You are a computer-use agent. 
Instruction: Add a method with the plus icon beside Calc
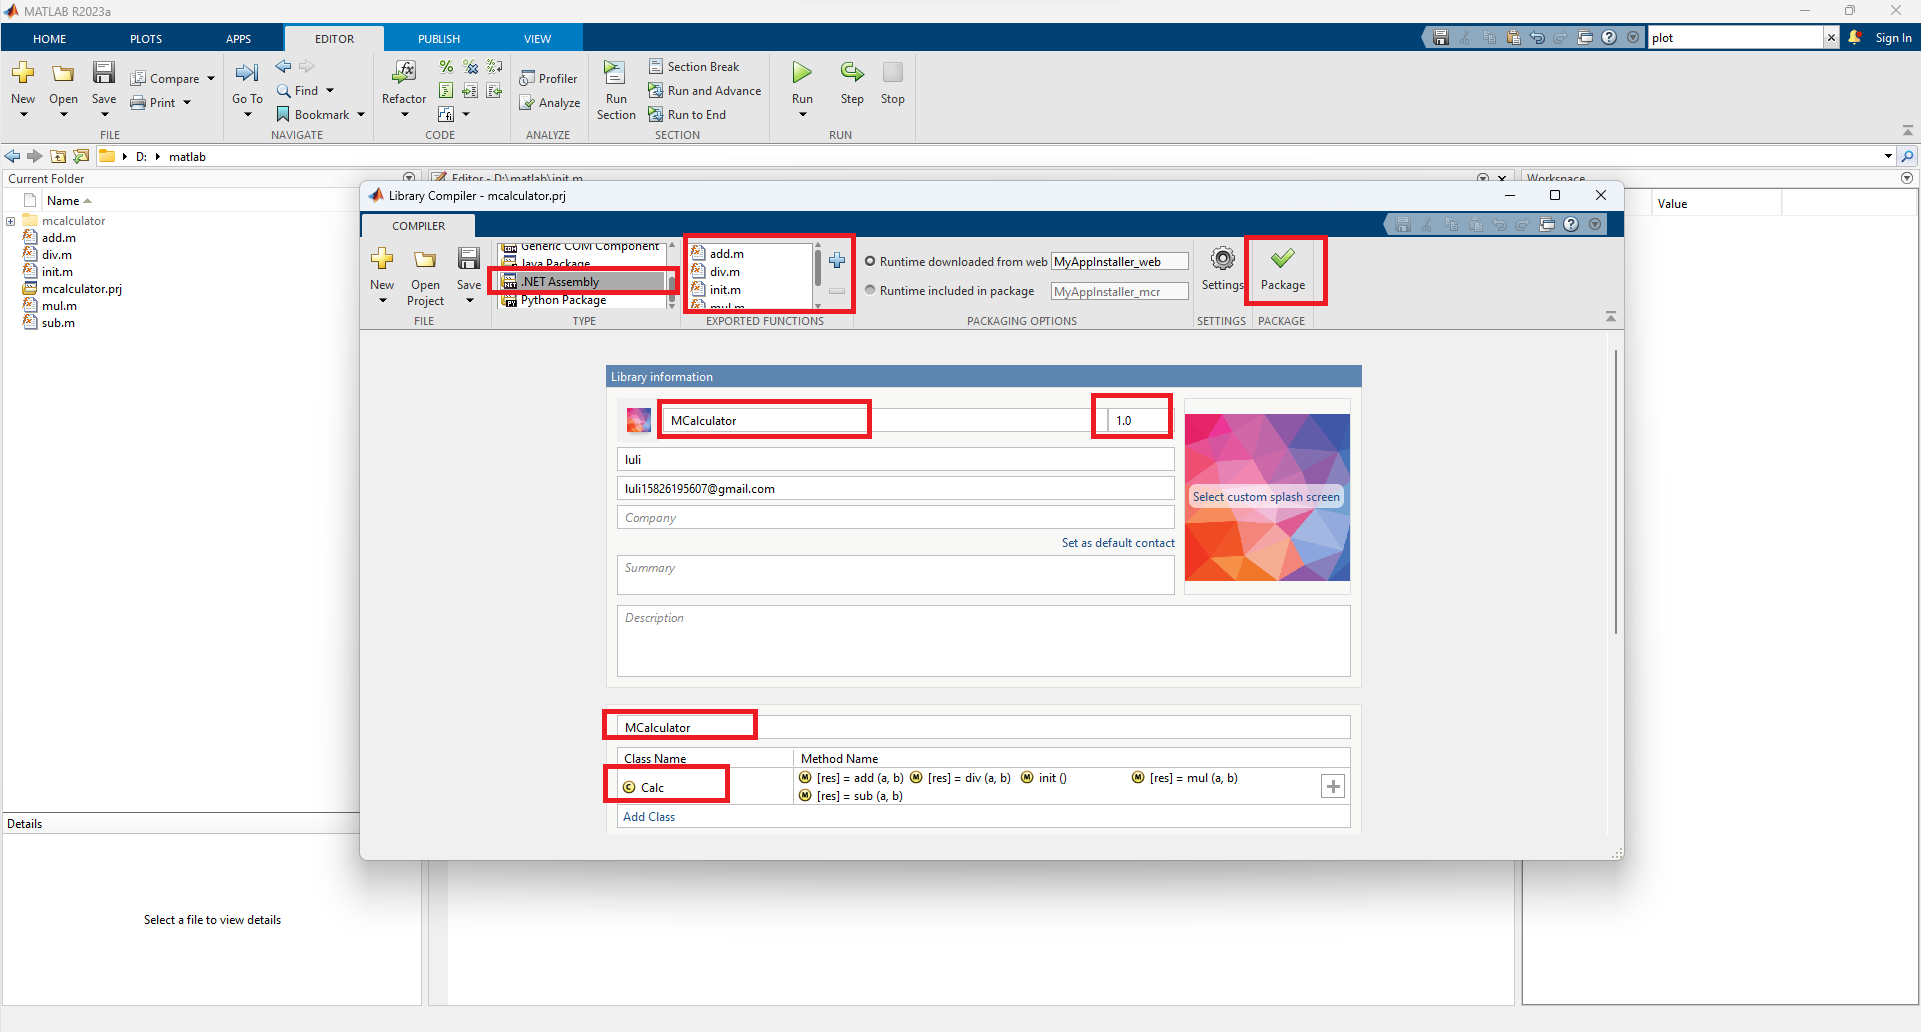pyautogui.click(x=1333, y=787)
